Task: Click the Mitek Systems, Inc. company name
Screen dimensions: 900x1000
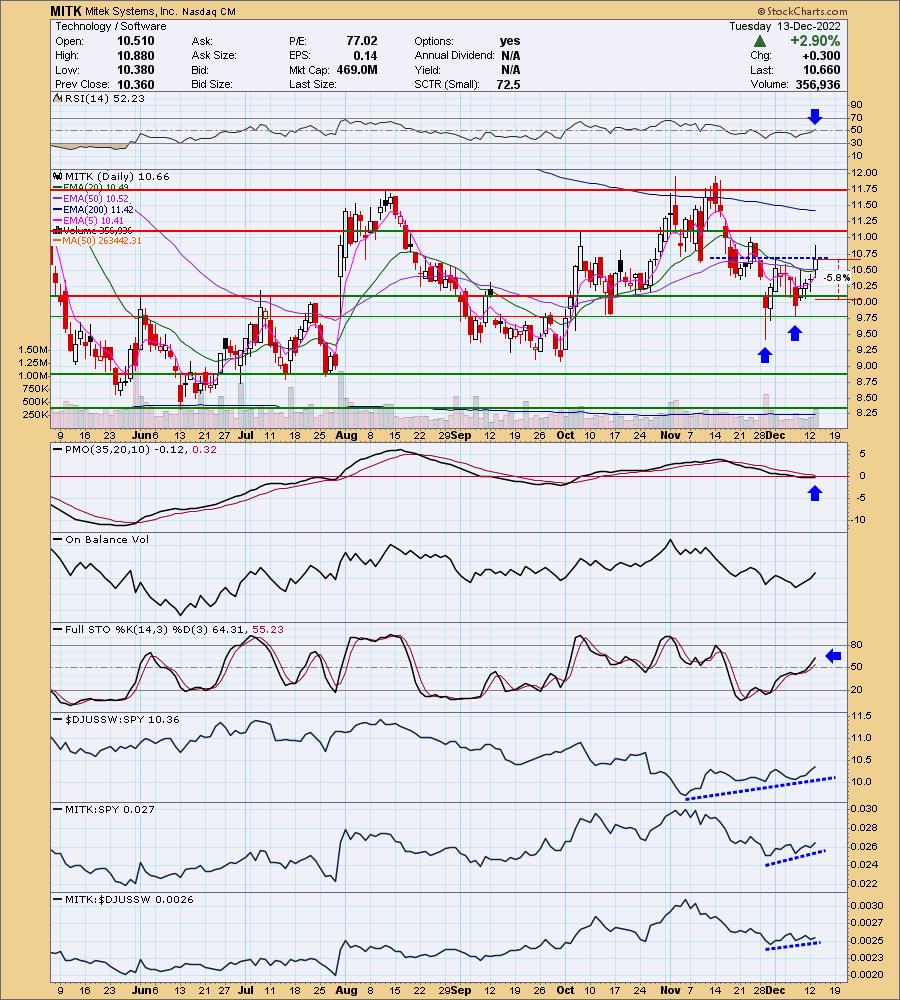Action: (131, 11)
